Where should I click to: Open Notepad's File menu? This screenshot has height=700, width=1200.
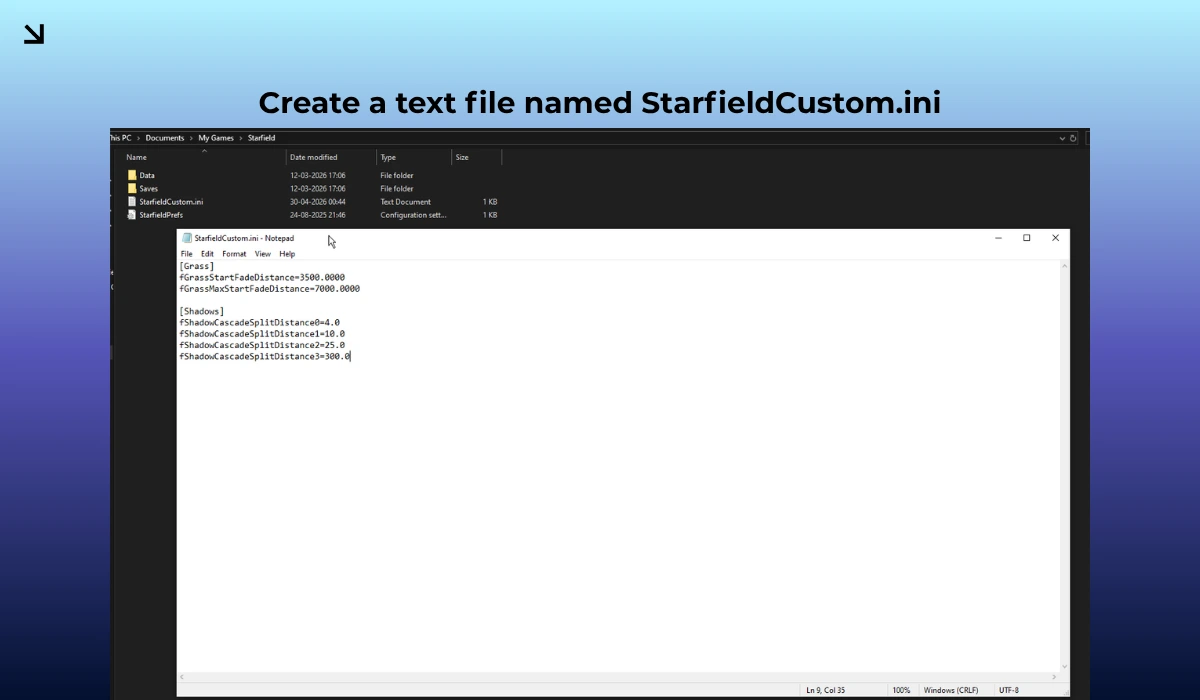[187, 254]
